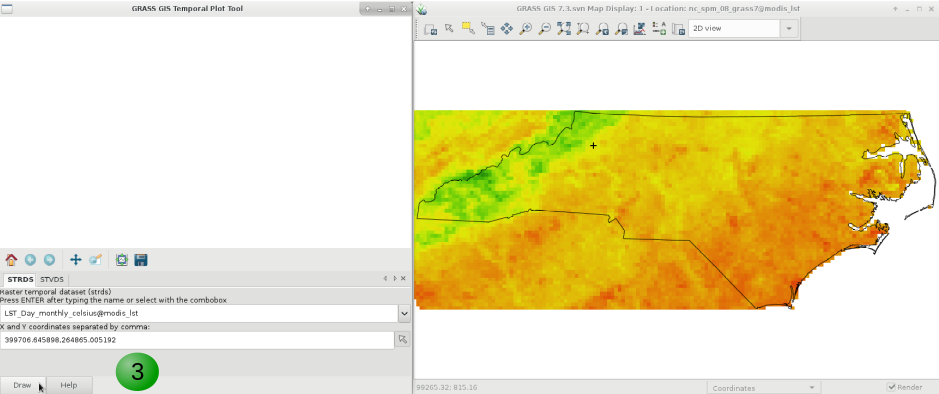This screenshot has height=394, width=939.
Task: Go forward to next plot view
Action: tap(49, 260)
